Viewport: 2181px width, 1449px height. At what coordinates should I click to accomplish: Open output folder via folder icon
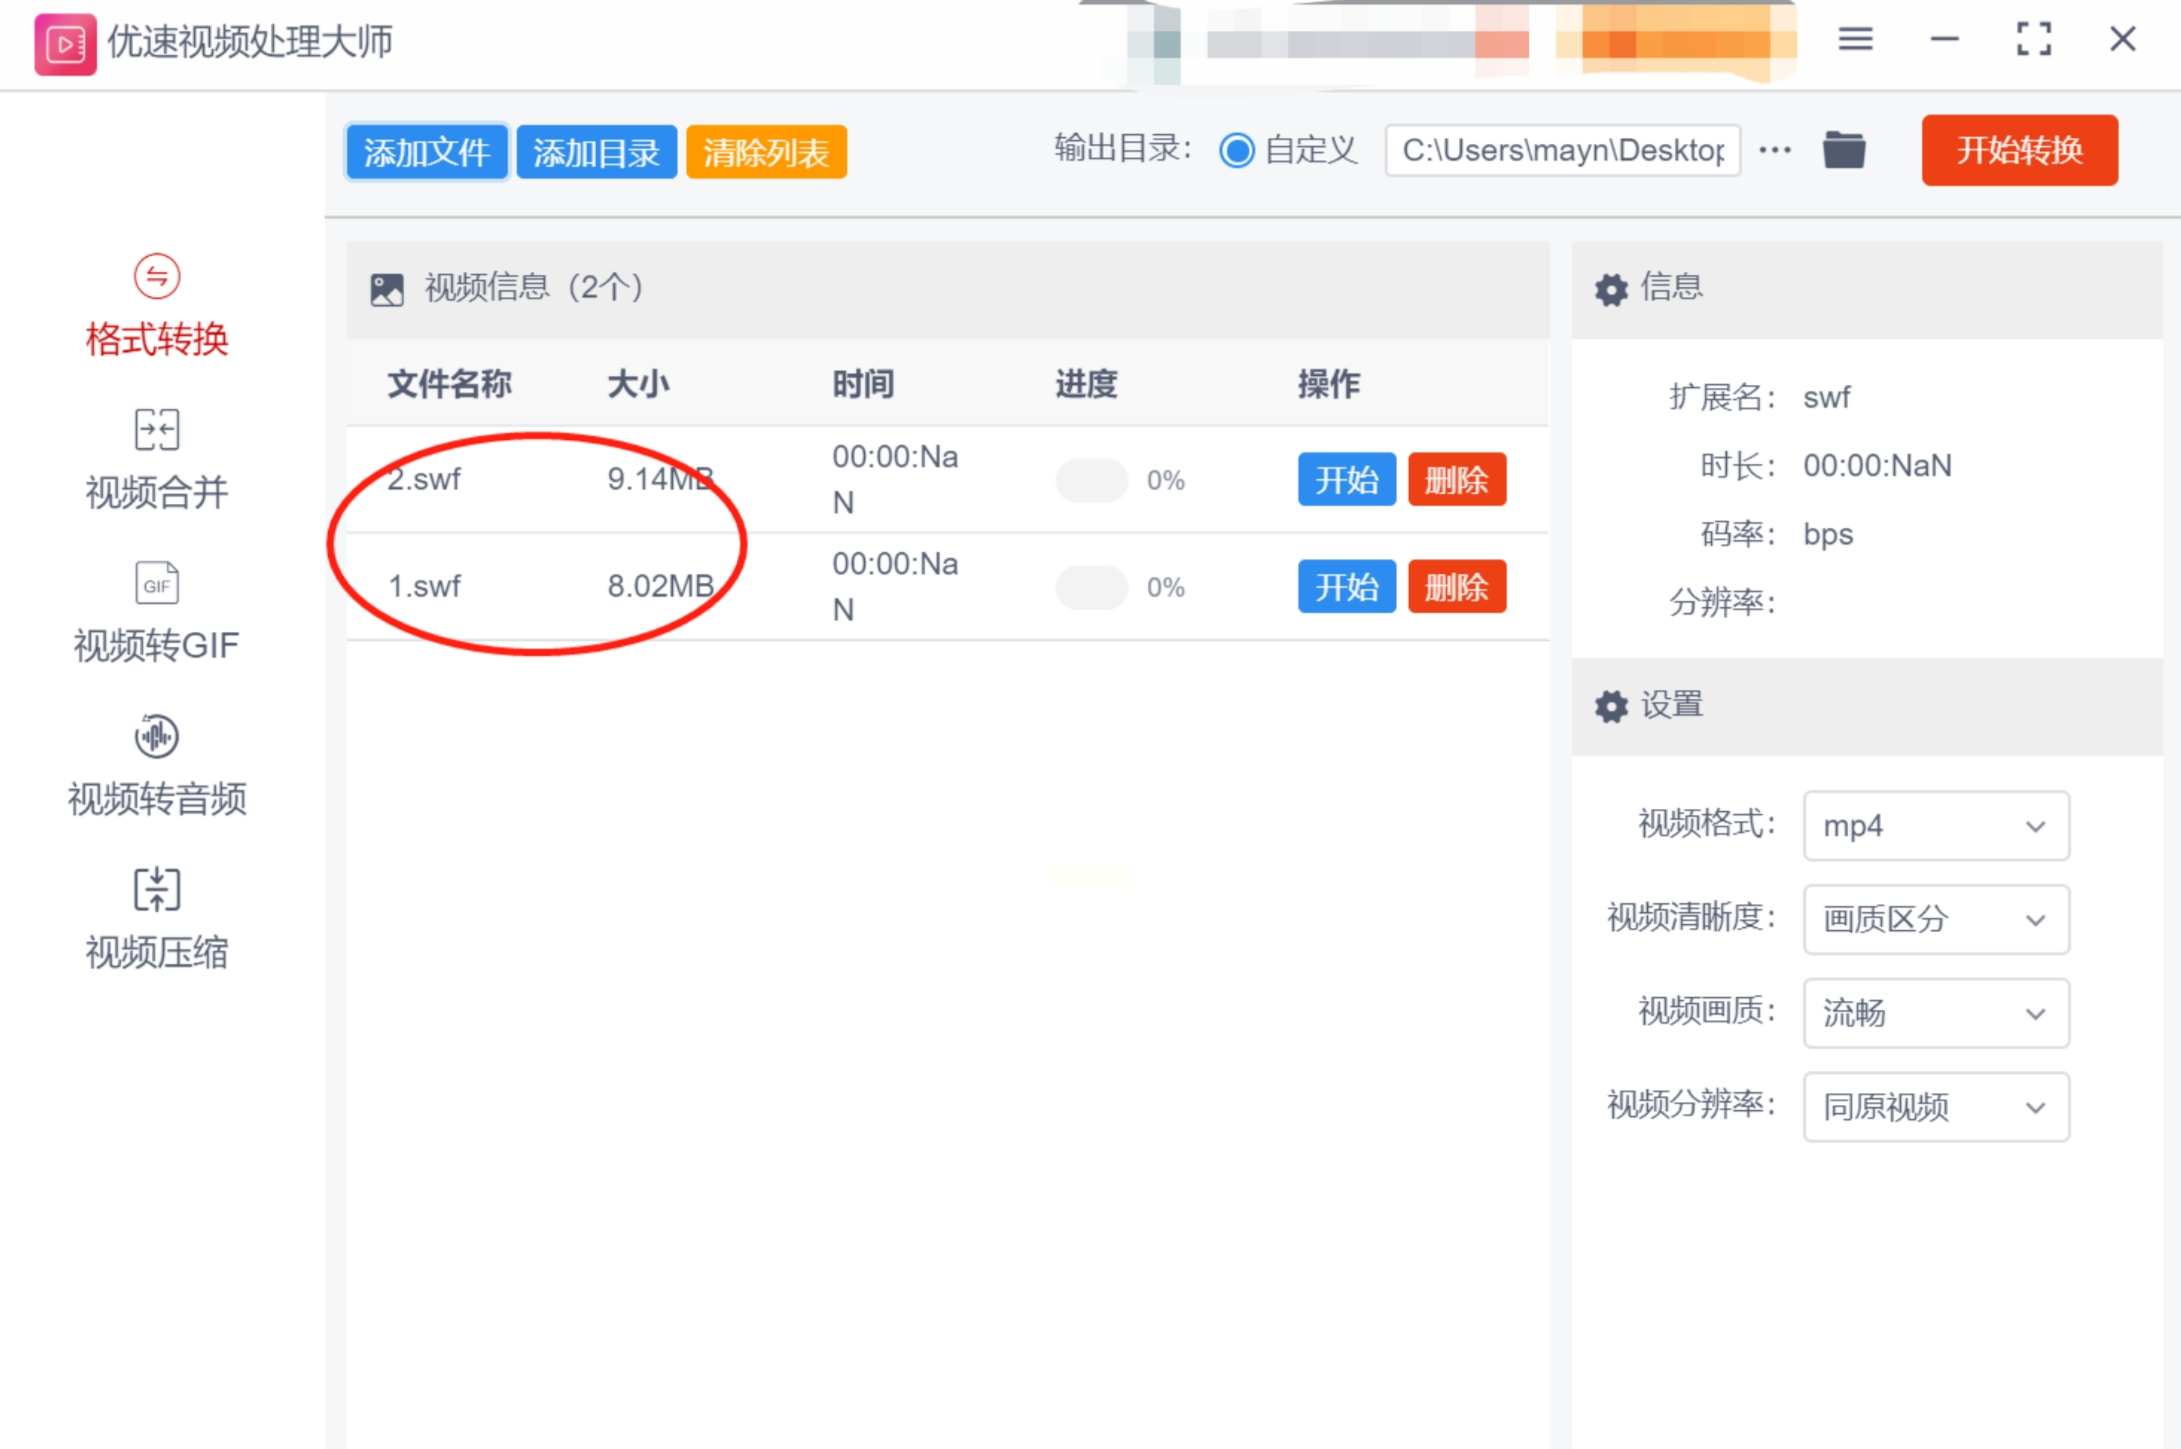[x=1843, y=150]
